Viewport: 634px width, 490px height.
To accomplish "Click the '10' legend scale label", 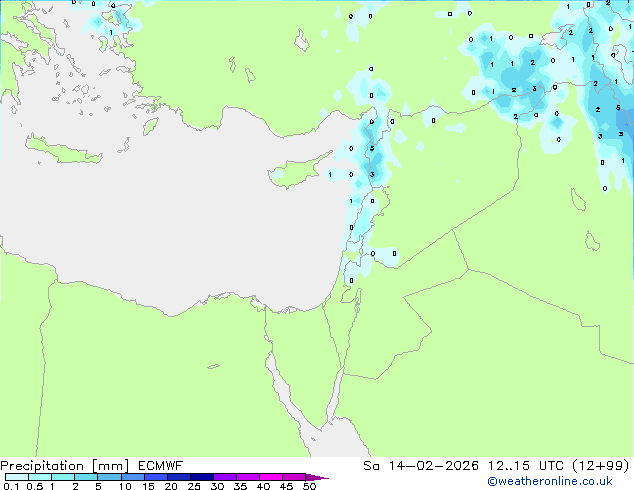I will (x=125, y=486).
